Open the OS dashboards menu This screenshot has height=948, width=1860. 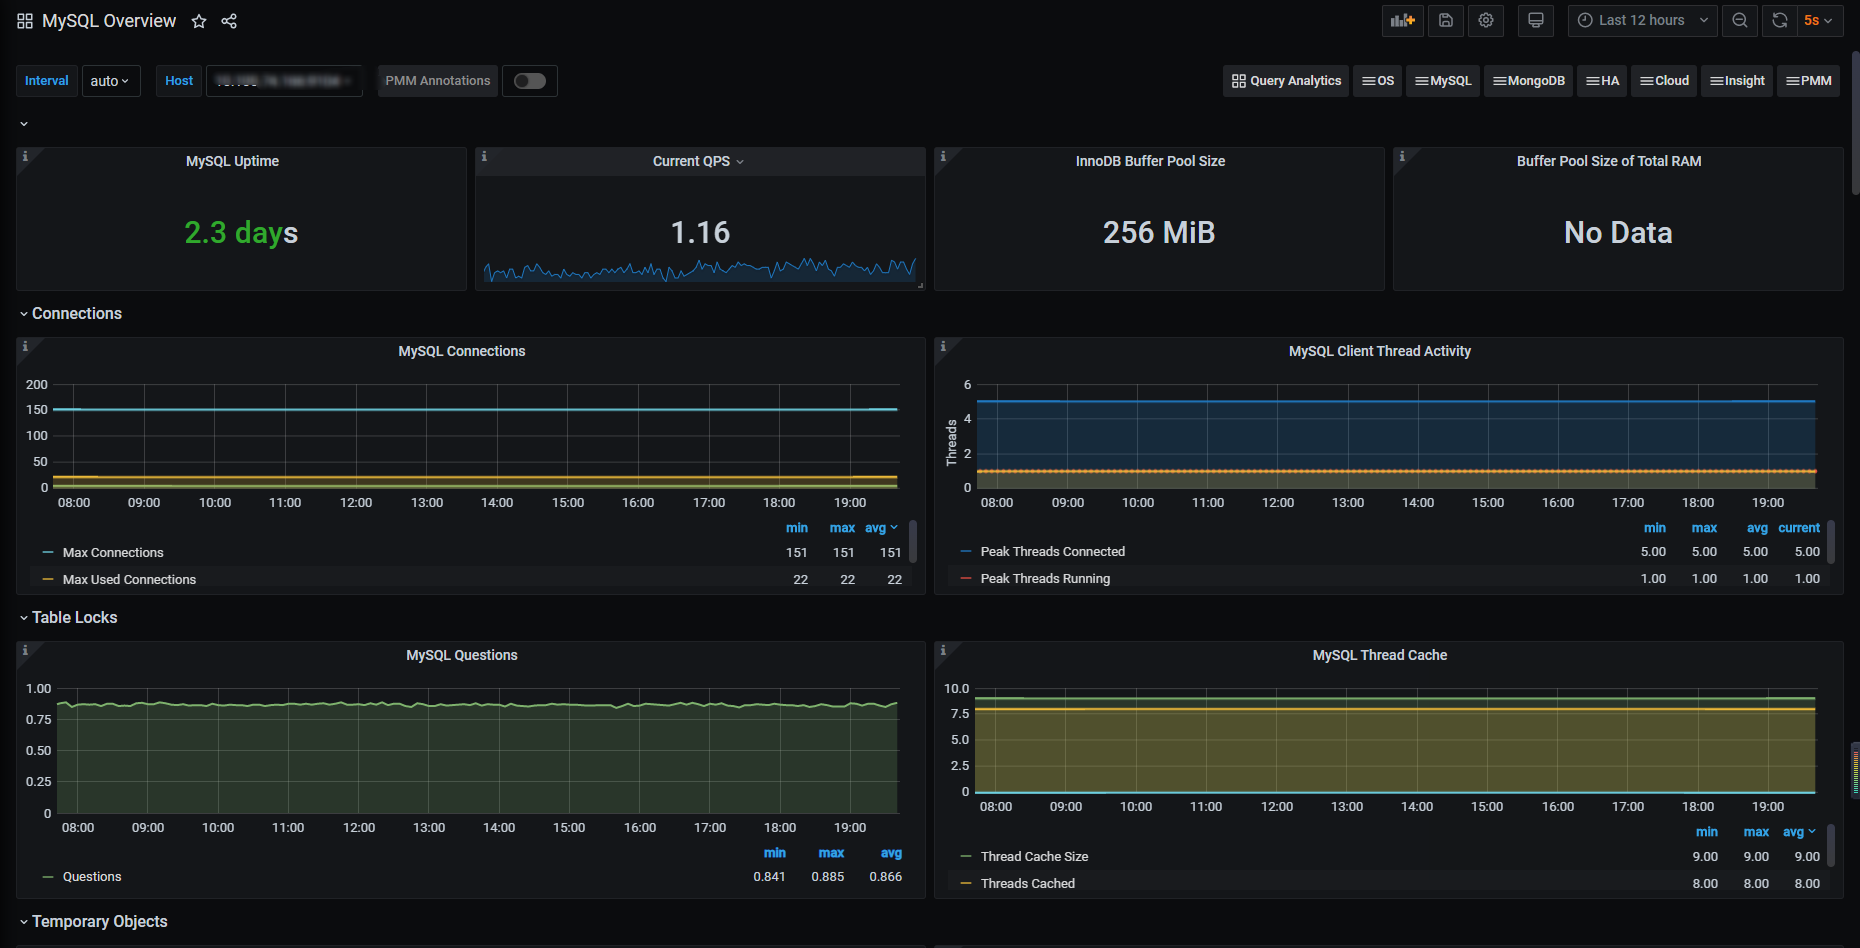click(1378, 81)
